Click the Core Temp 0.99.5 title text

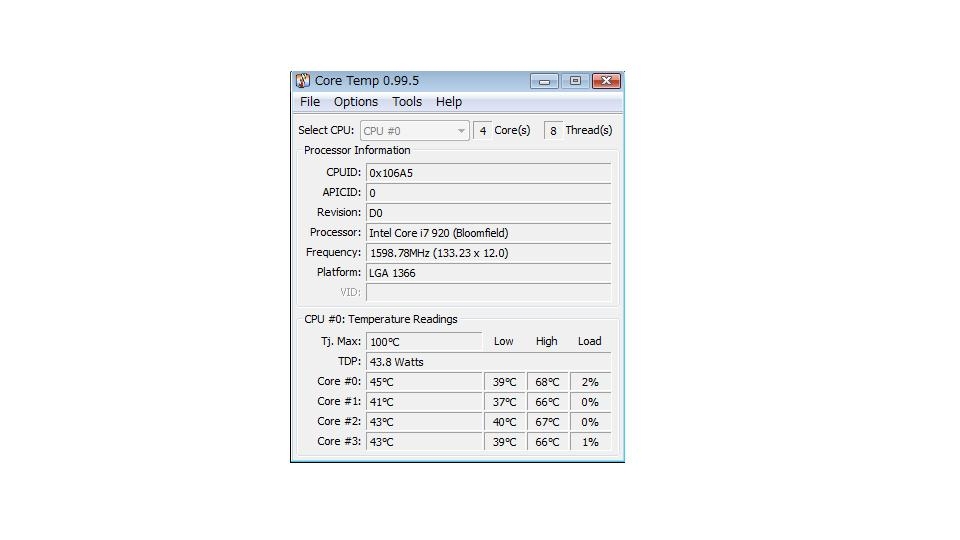click(367, 81)
